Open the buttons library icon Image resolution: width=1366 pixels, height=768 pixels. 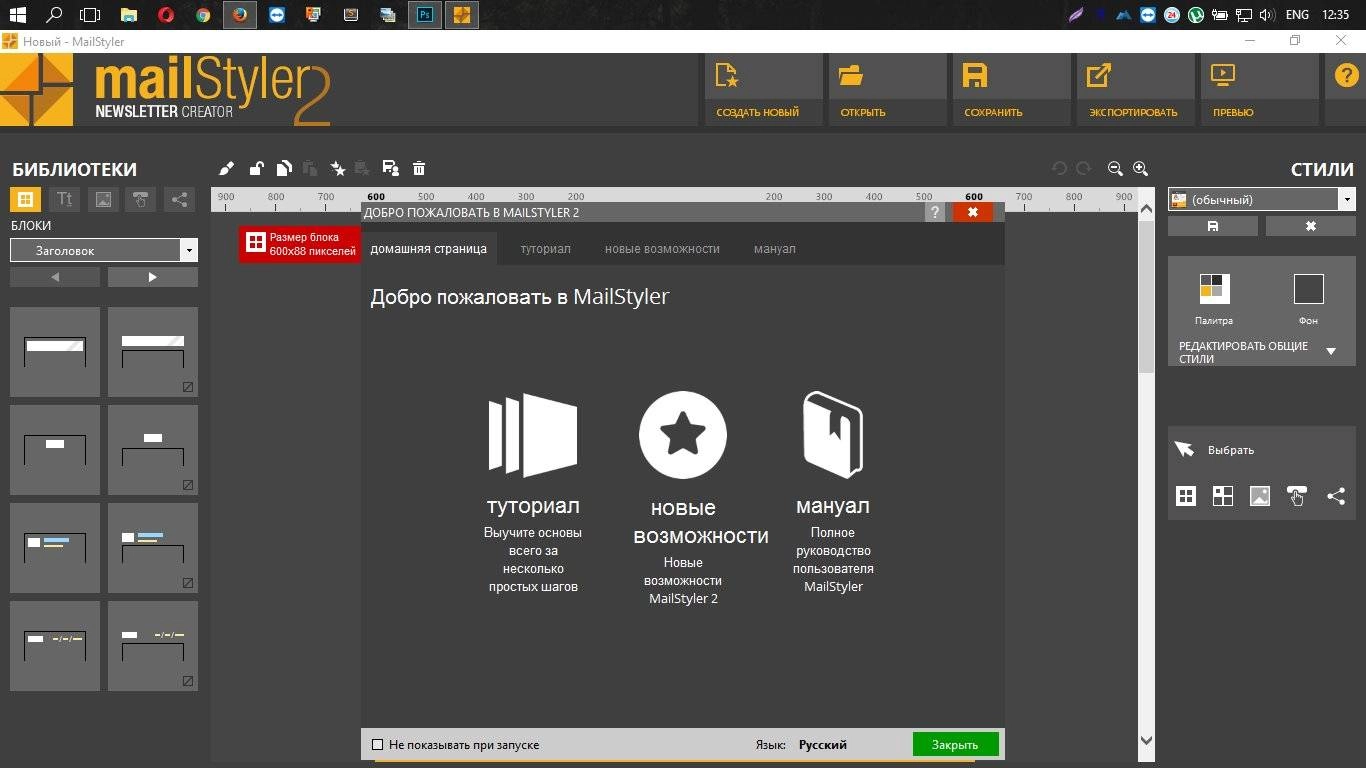pyautogui.click(x=140, y=198)
